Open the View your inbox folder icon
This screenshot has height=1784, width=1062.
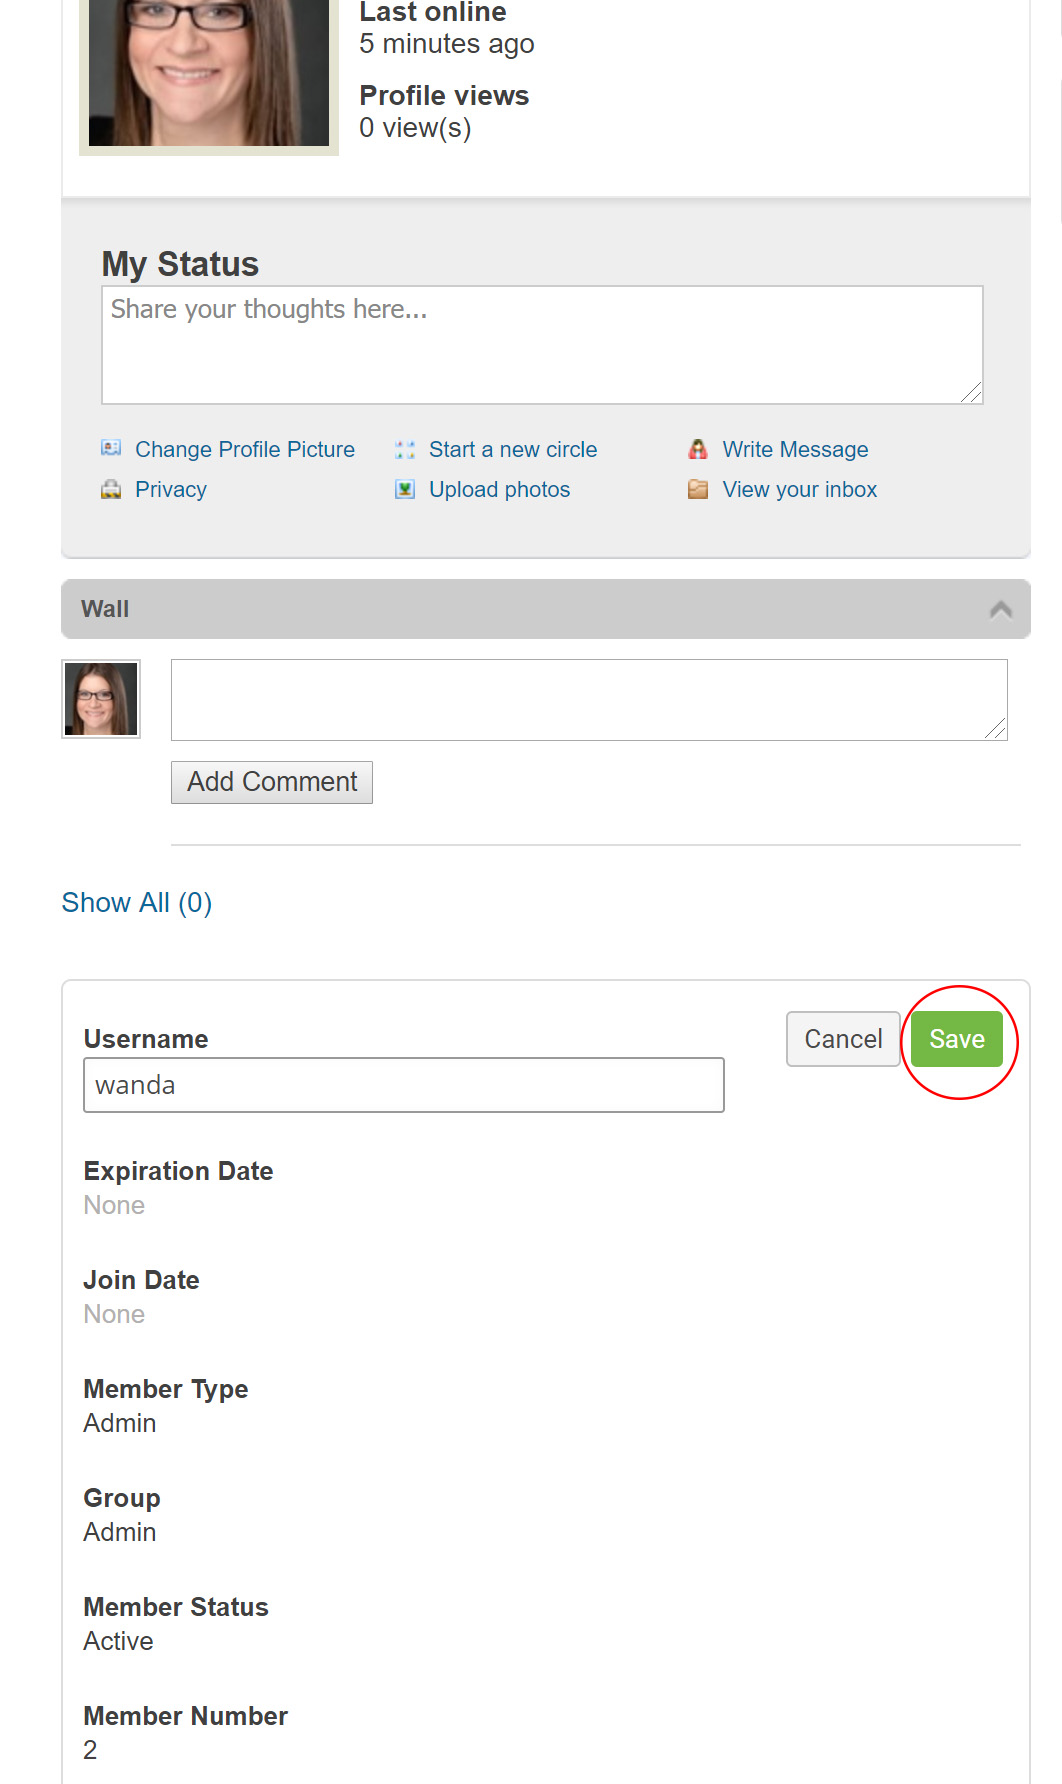698,489
